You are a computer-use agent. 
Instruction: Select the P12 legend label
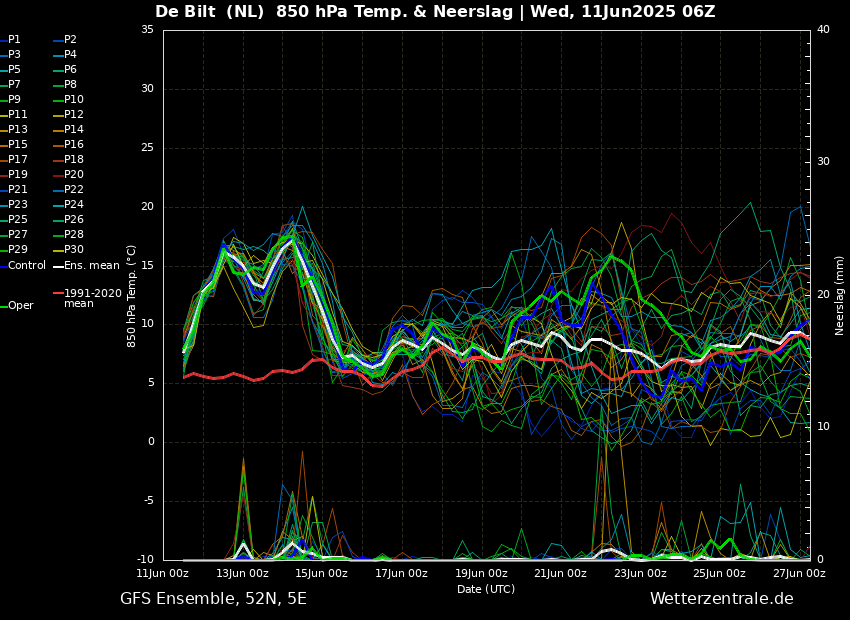coord(74,114)
